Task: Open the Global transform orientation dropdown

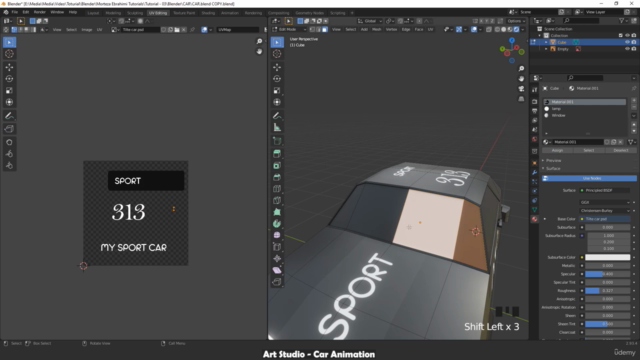Action: (370, 21)
